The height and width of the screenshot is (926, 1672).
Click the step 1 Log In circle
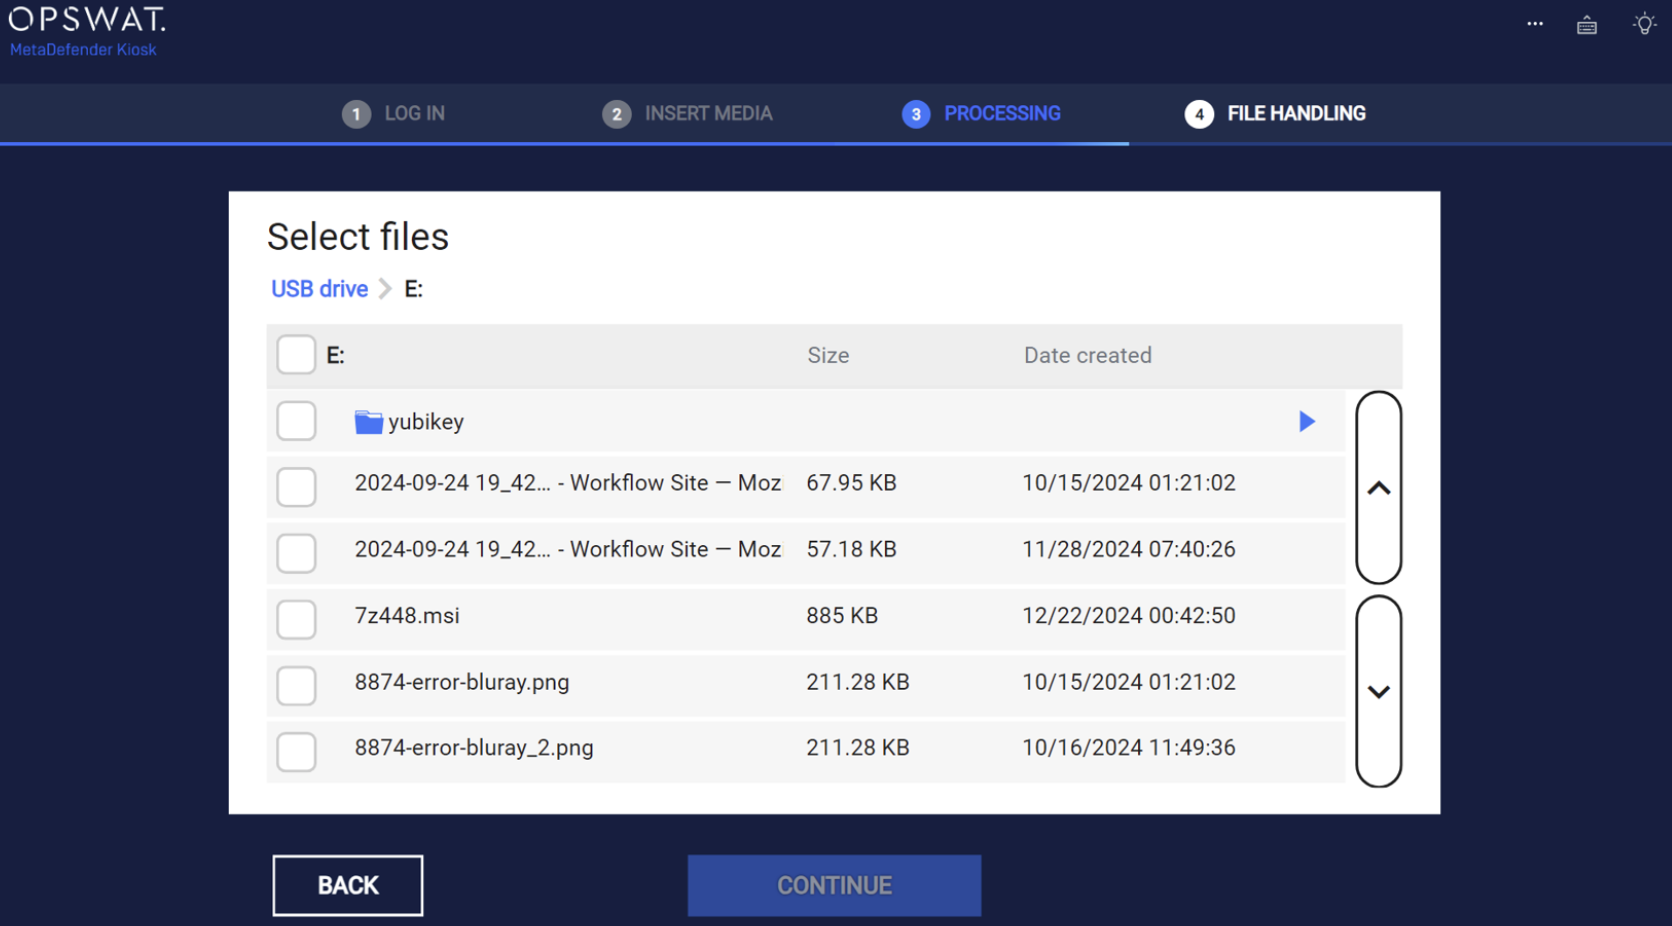point(356,114)
